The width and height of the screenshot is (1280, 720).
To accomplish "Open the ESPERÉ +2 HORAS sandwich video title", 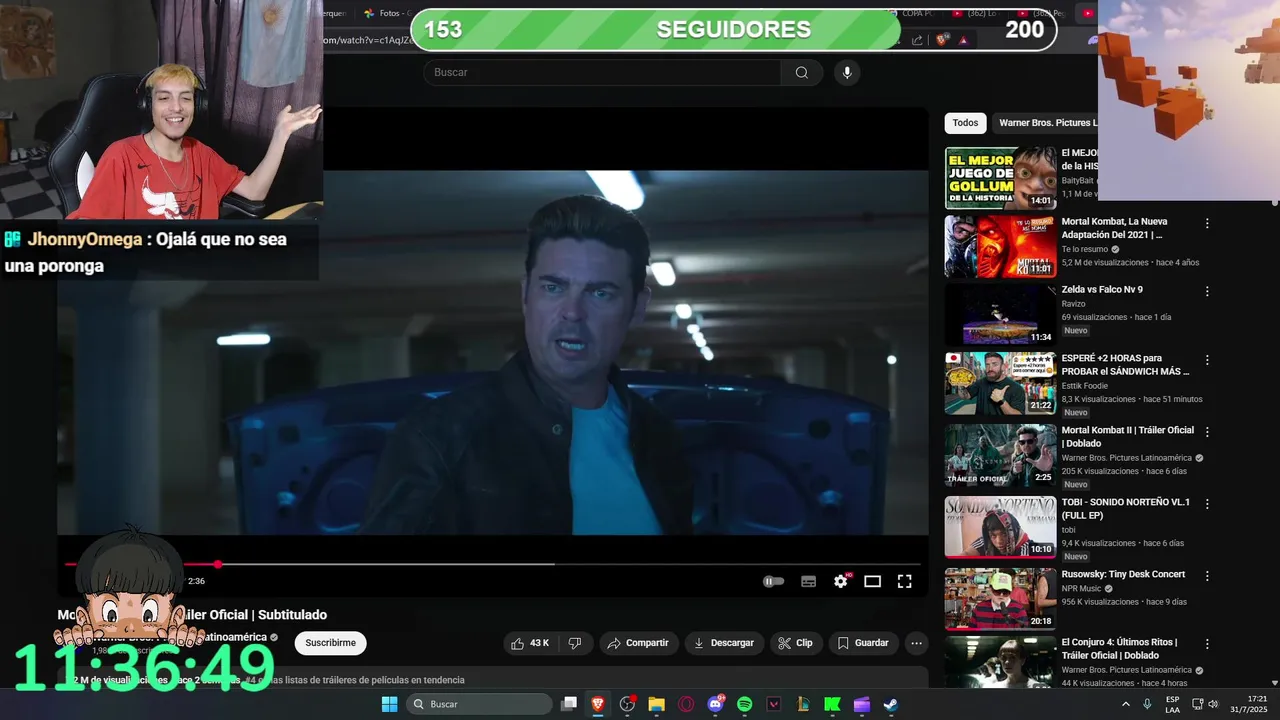I will pos(1125,365).
